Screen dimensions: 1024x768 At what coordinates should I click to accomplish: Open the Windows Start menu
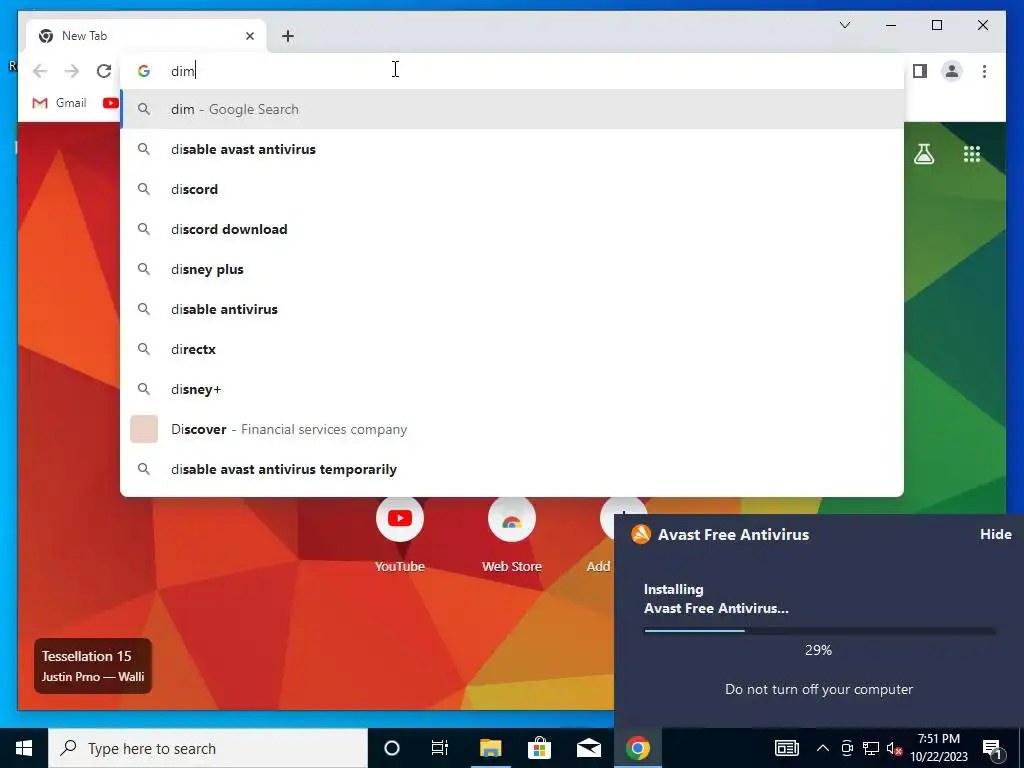tap(24, 748)
